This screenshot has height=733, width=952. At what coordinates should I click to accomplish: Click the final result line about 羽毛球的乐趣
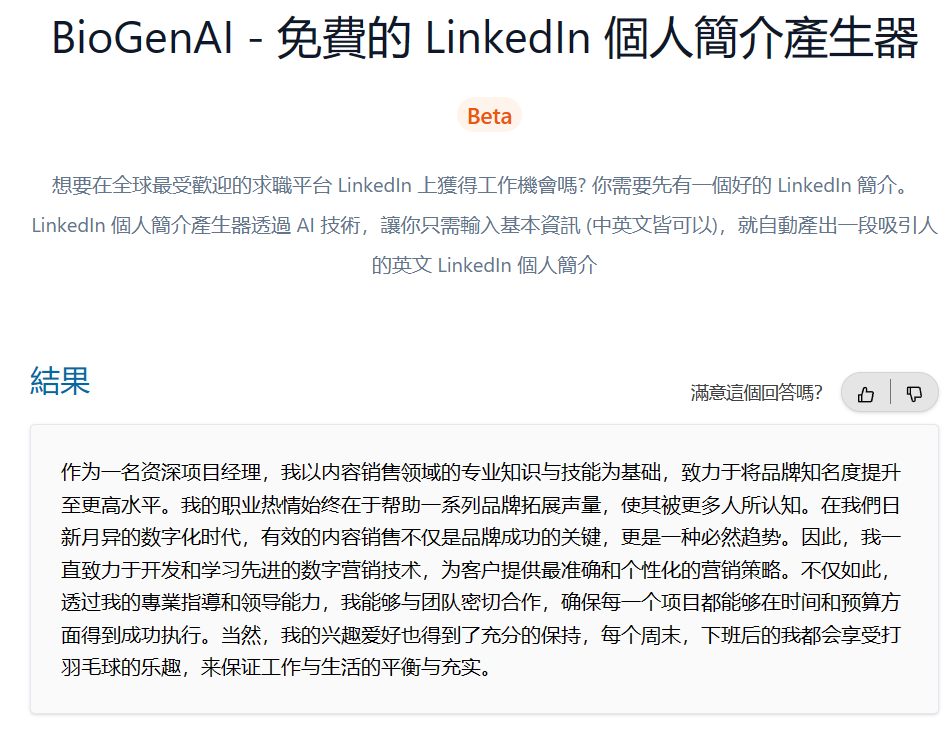[x=276, y=667]
